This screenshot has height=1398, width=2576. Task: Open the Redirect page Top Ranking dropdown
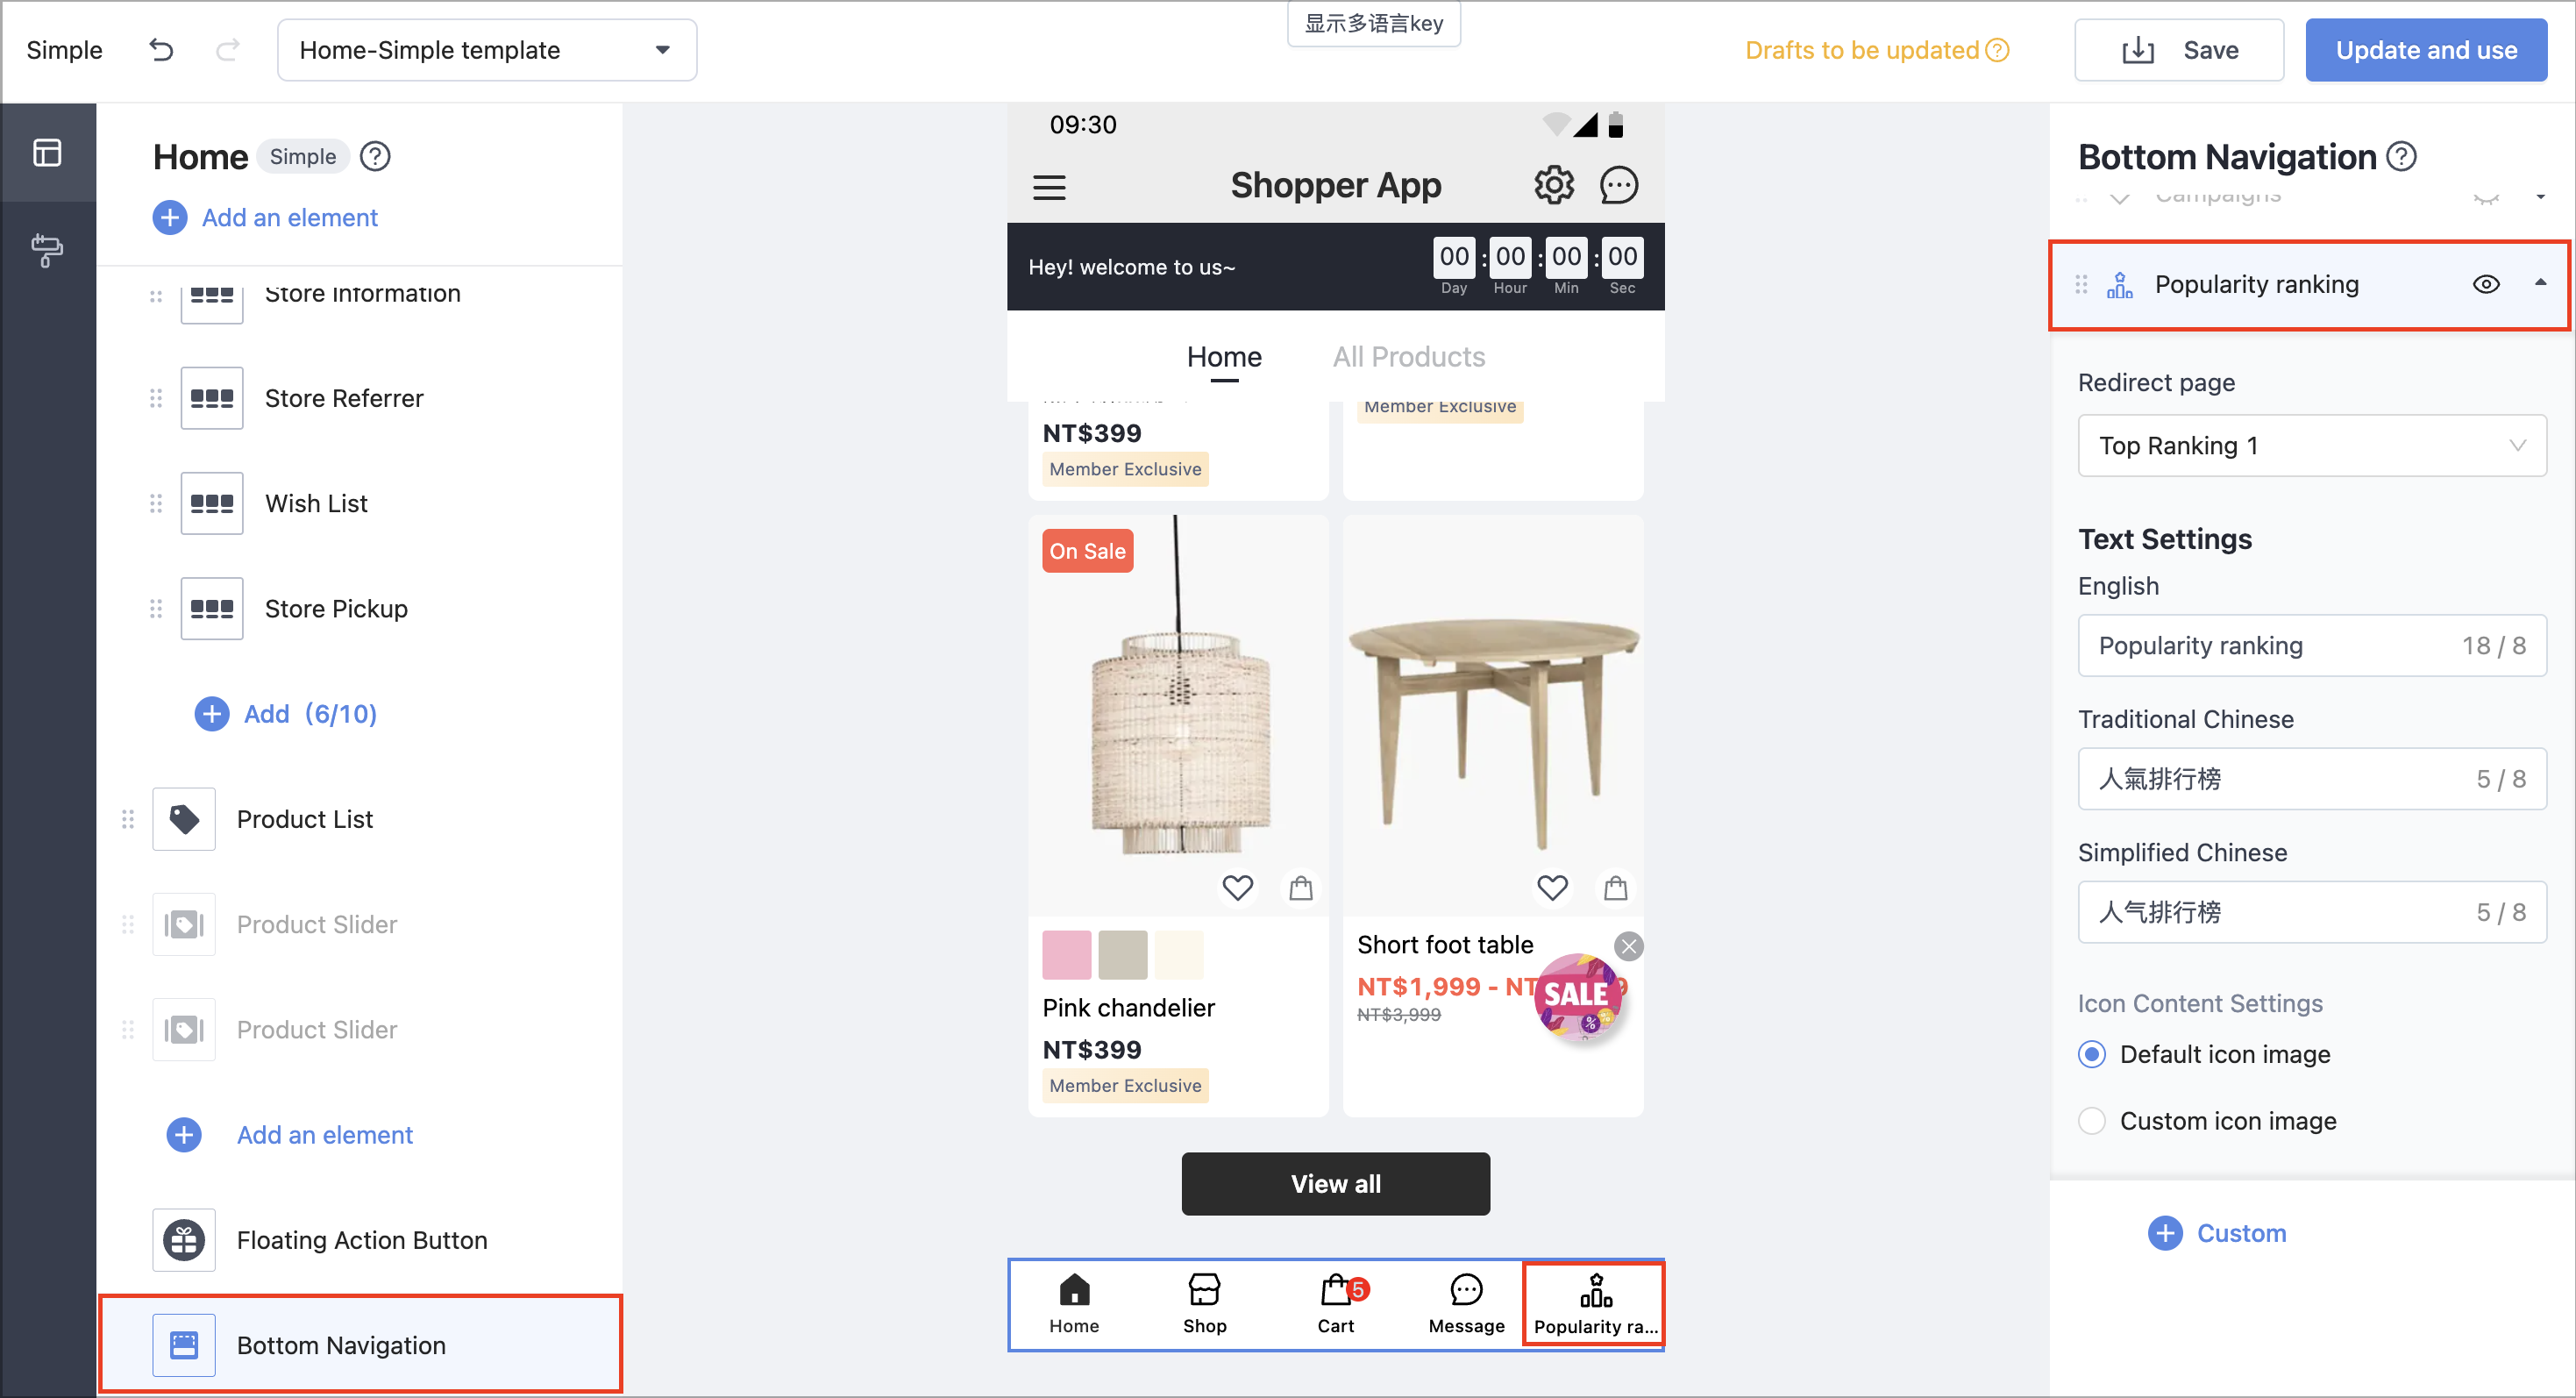coord(2312,446)
